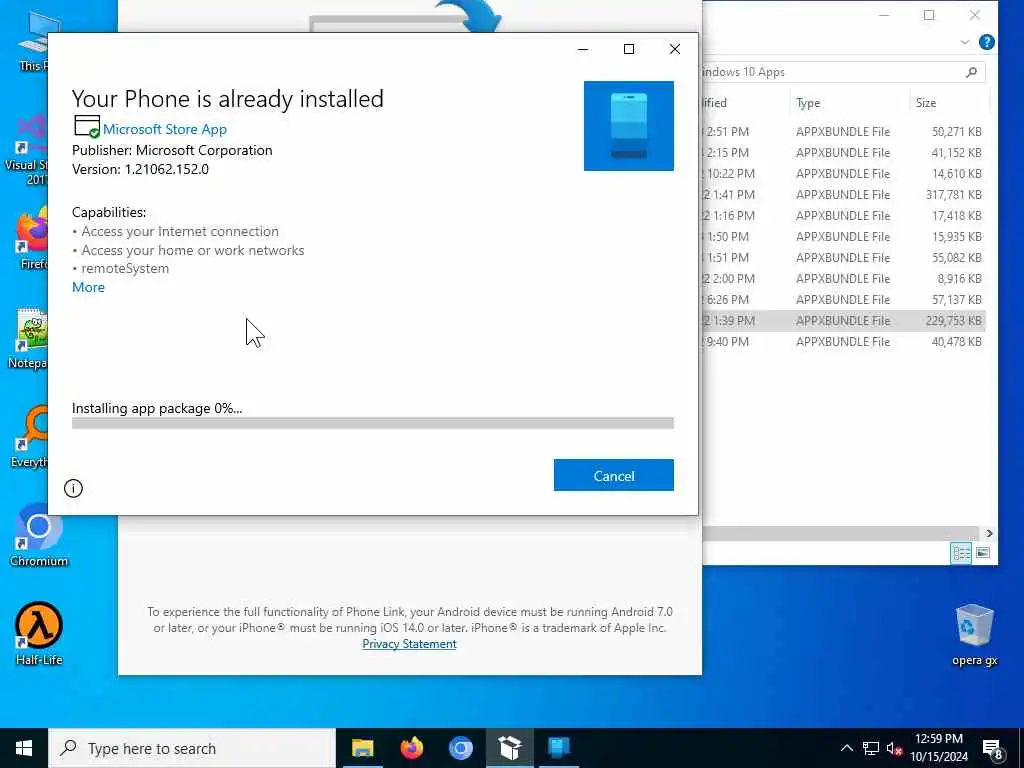The width and height of the screenshot is (1024, 768).
Task: Click the muted volume tray icon
Action: [x=894, y=748]
